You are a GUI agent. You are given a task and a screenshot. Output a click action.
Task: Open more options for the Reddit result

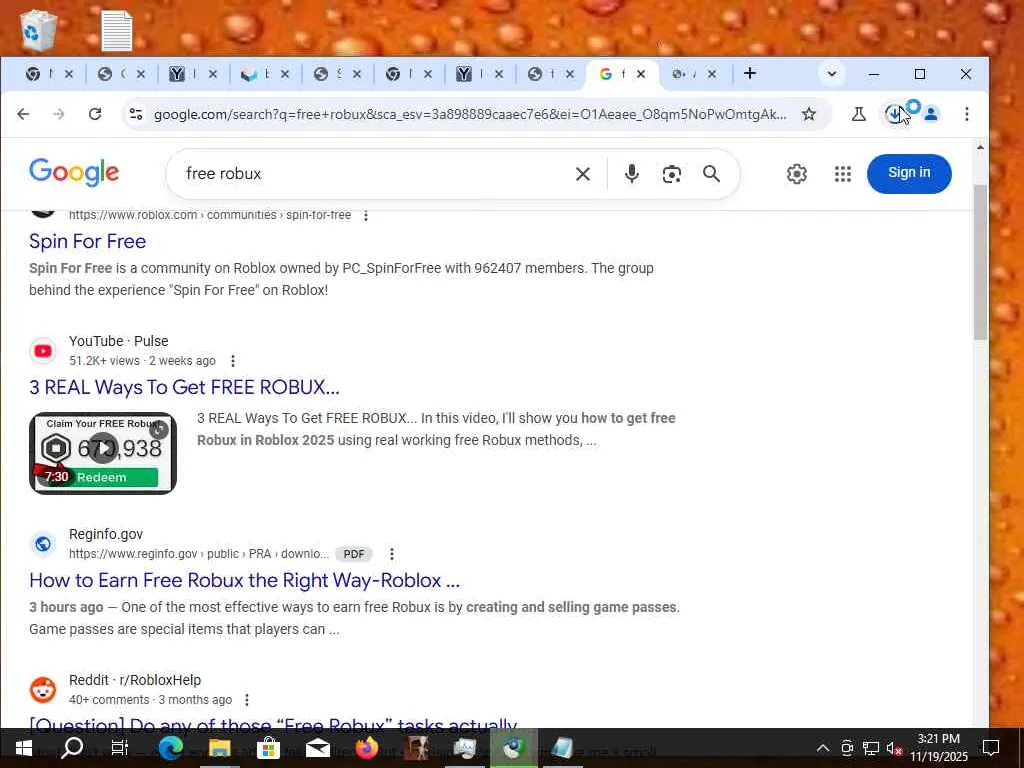click(246, 699)
